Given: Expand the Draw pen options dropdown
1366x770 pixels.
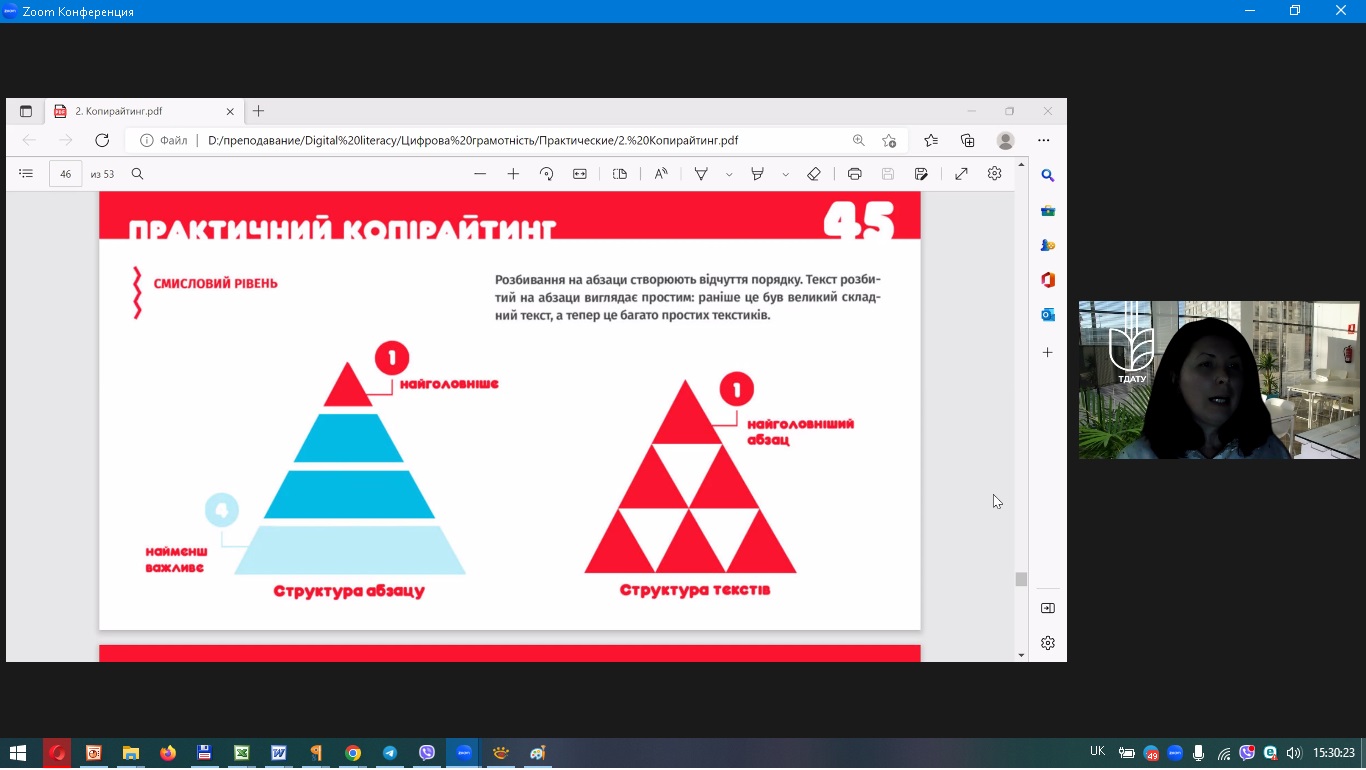Looking at the screenshot, I should (x=729, y=174).
